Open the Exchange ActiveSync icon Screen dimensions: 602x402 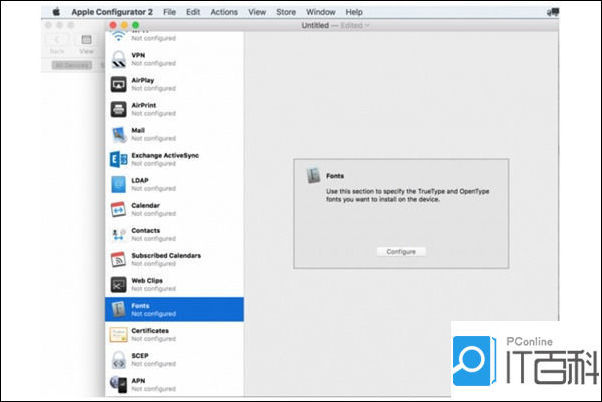119,159
